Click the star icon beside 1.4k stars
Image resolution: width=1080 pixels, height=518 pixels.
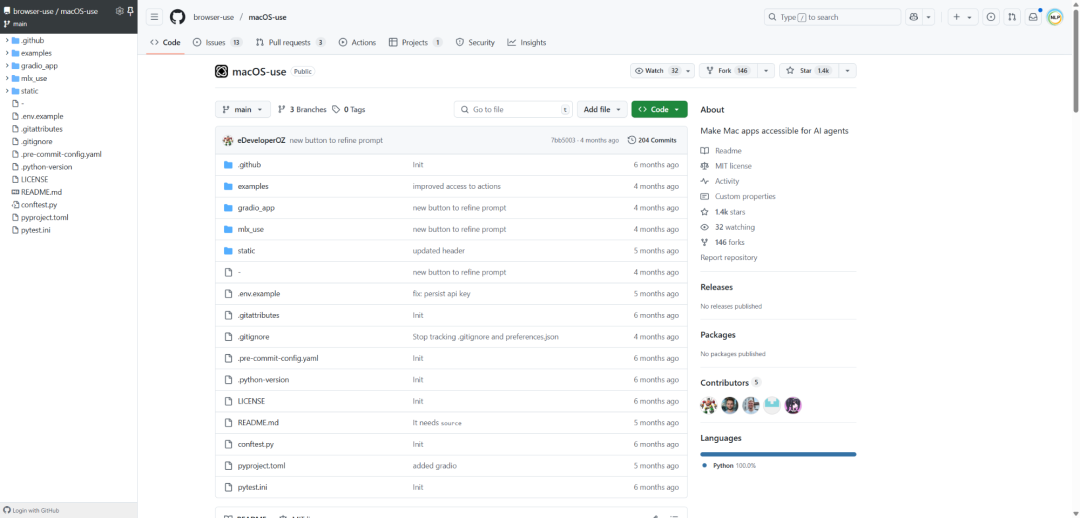[704, 212]
